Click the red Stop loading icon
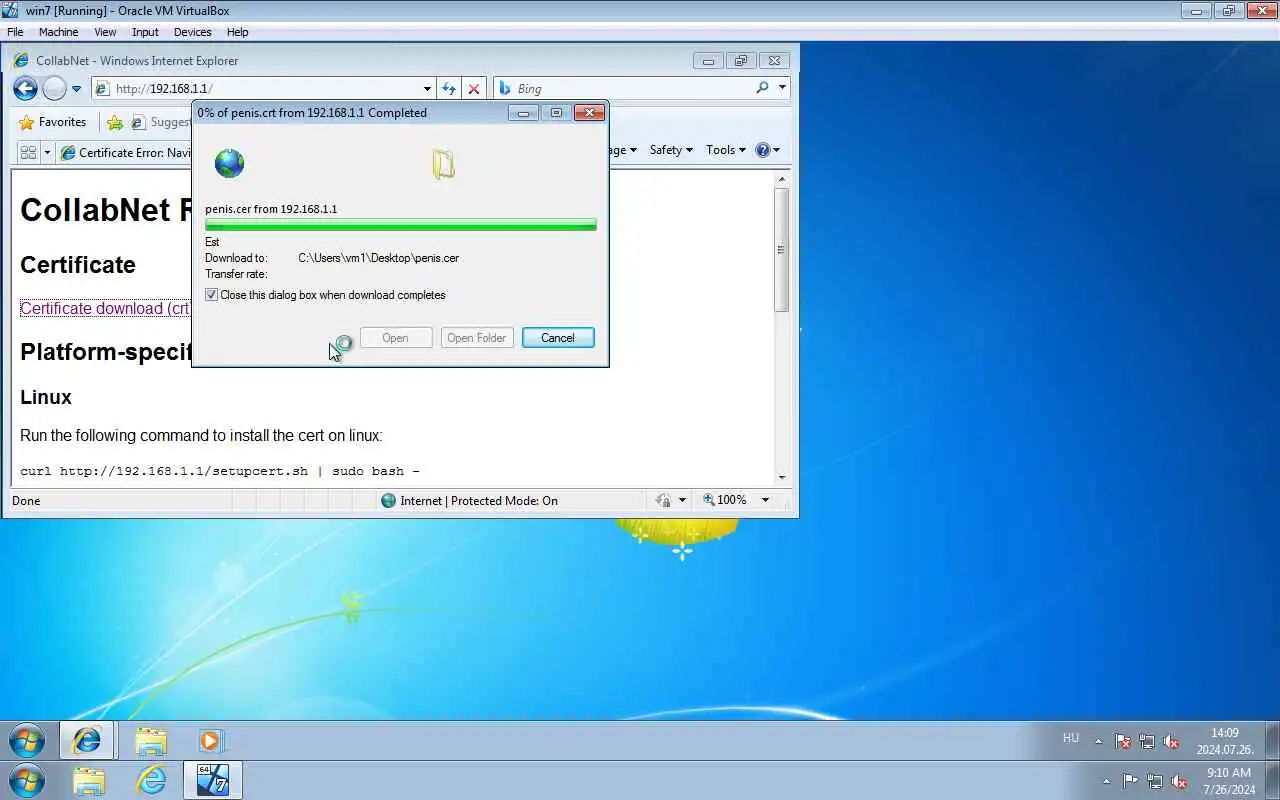 (474, 89)
